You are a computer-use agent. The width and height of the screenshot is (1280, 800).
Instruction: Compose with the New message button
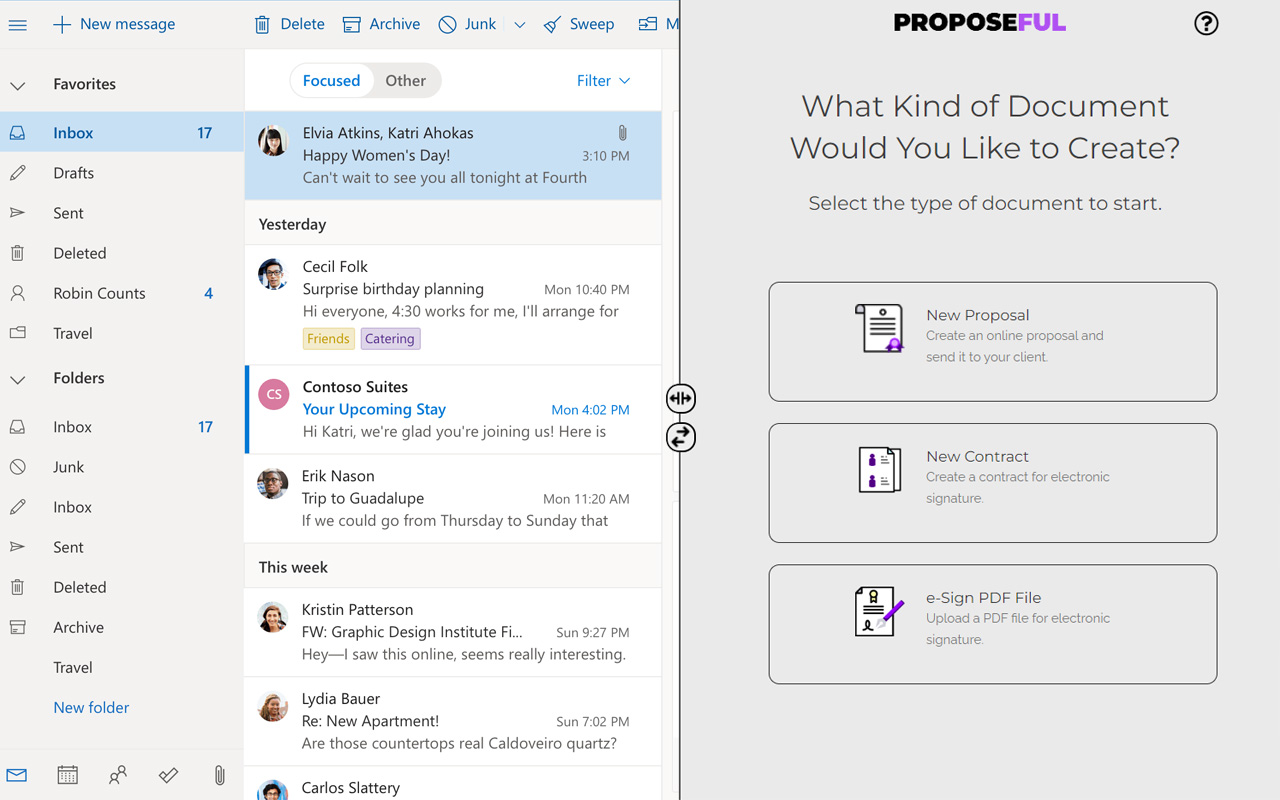(114, 24)
